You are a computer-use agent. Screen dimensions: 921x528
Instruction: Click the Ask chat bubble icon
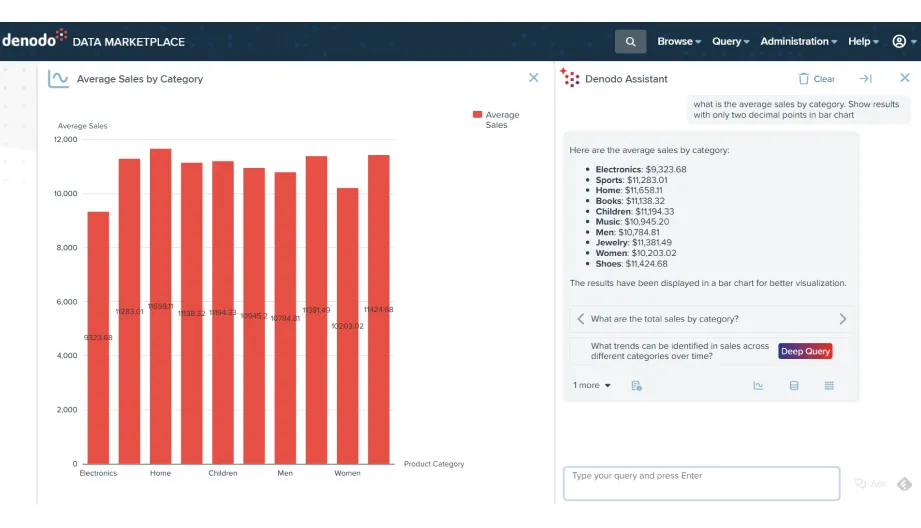point(861,483)
